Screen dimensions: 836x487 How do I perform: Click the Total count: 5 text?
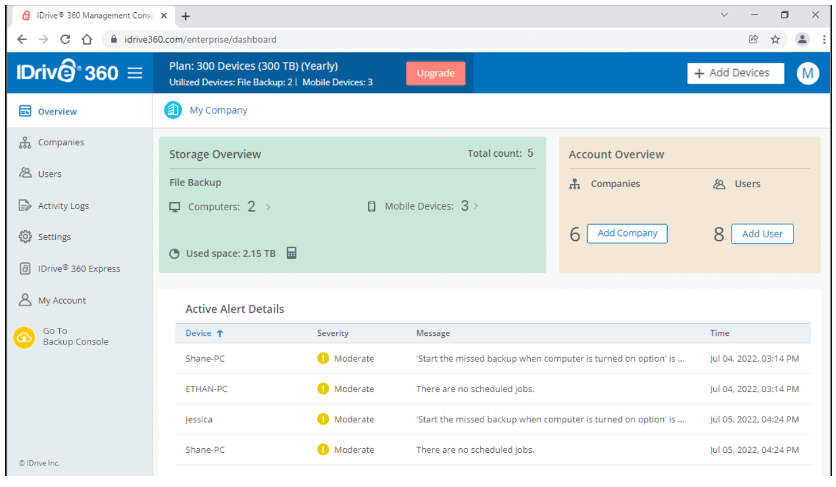[500, 154]
